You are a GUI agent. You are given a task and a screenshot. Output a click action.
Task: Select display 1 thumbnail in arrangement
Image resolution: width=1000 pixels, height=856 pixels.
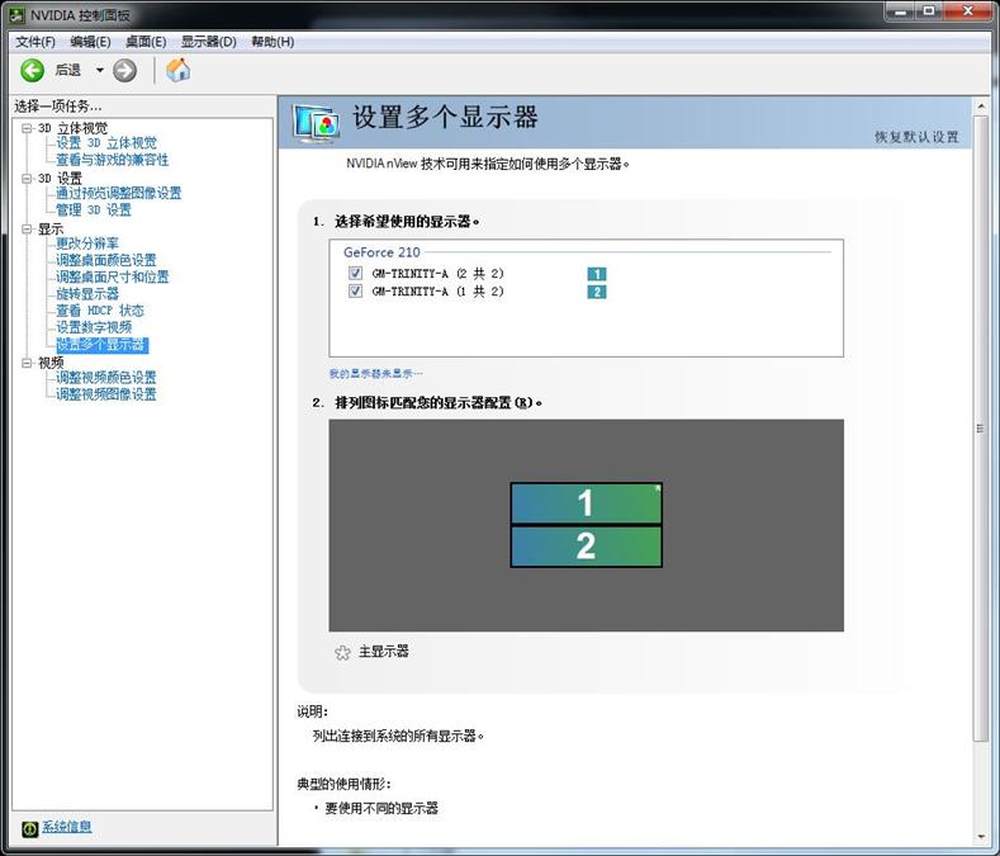click(x=586, y=503)
